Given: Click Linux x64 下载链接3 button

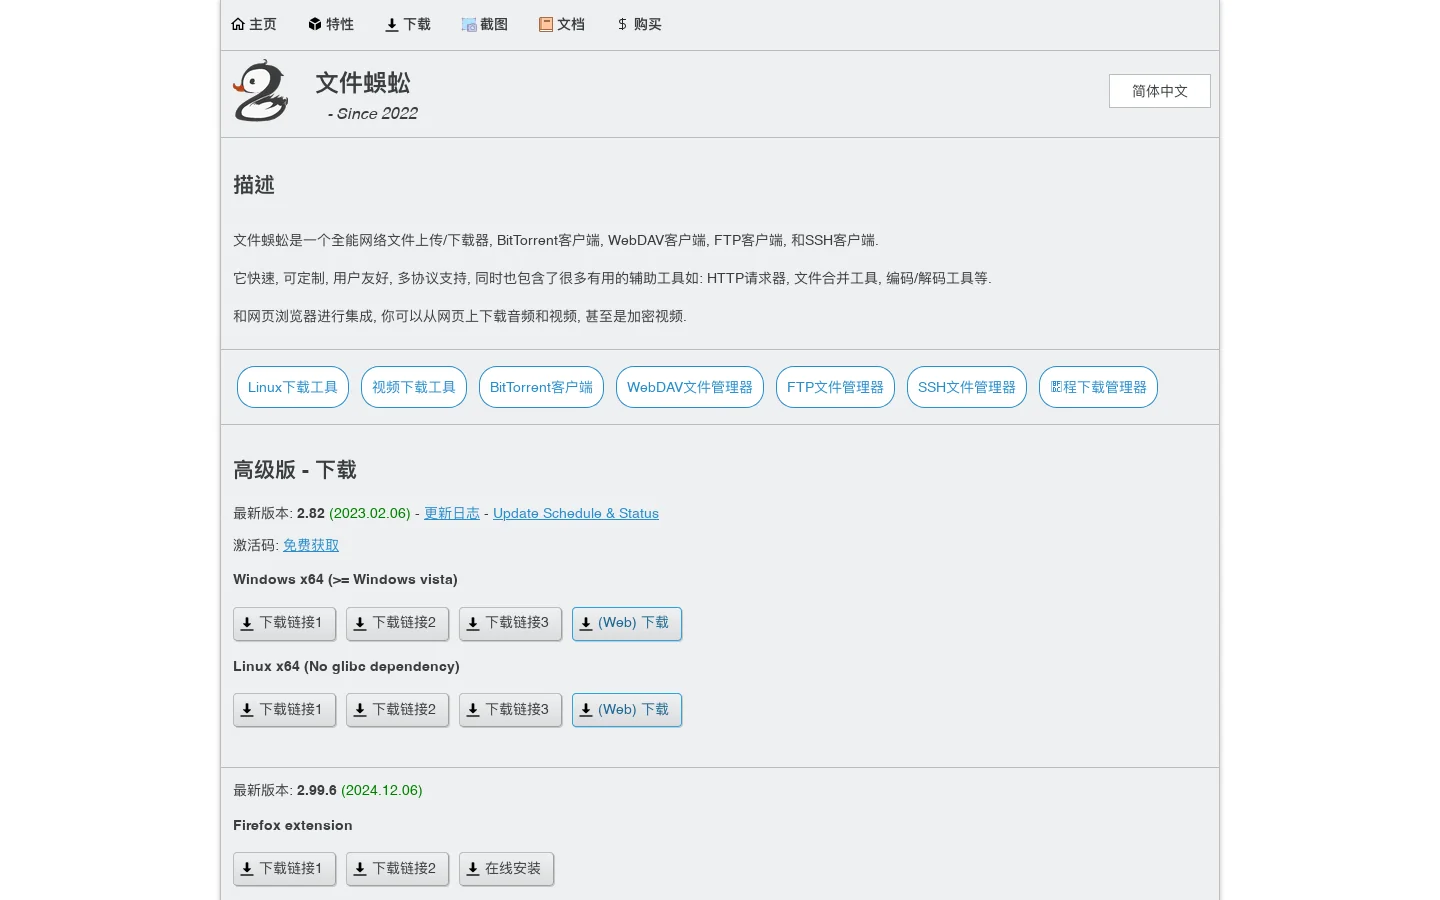Looking at the screenshot, I should tap(510, 710).
